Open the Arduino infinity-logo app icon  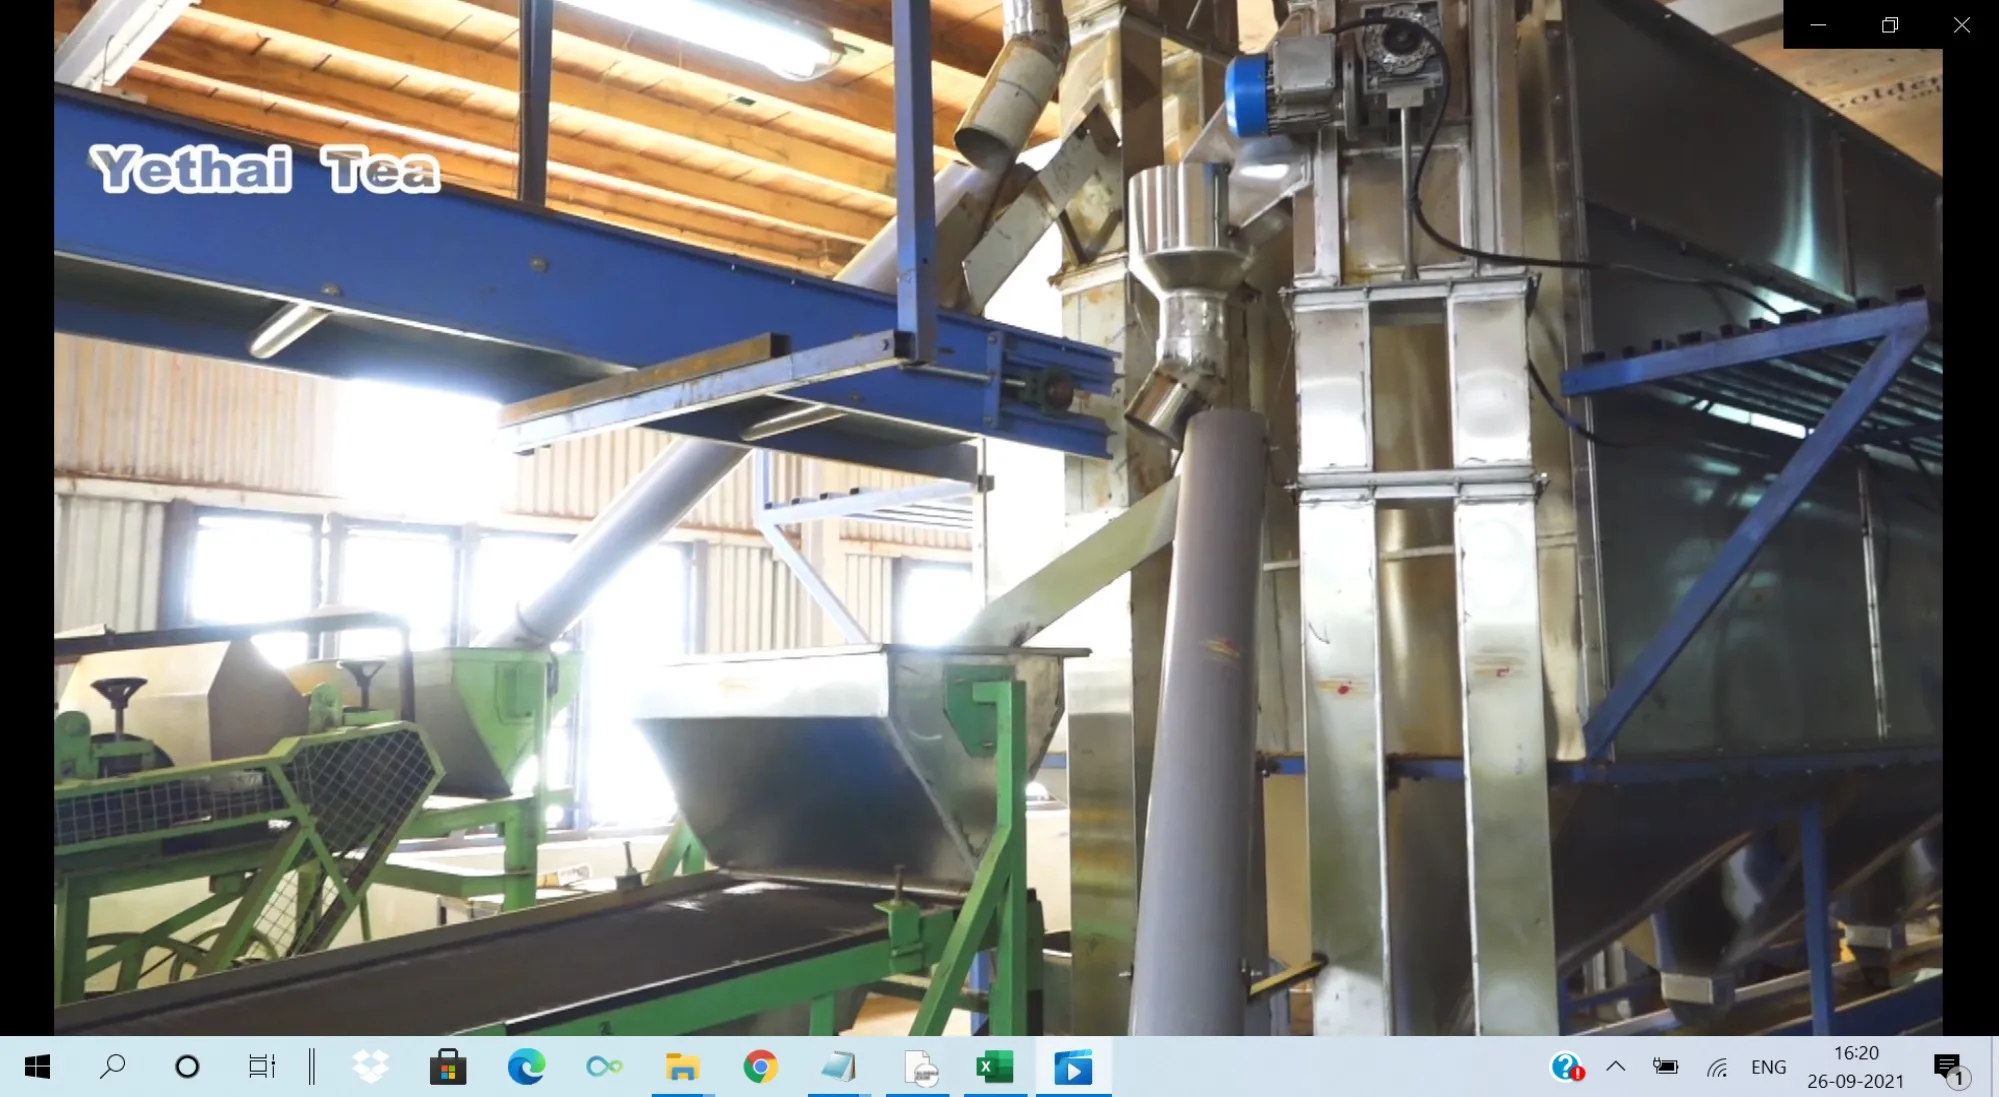pos(604,1067)
